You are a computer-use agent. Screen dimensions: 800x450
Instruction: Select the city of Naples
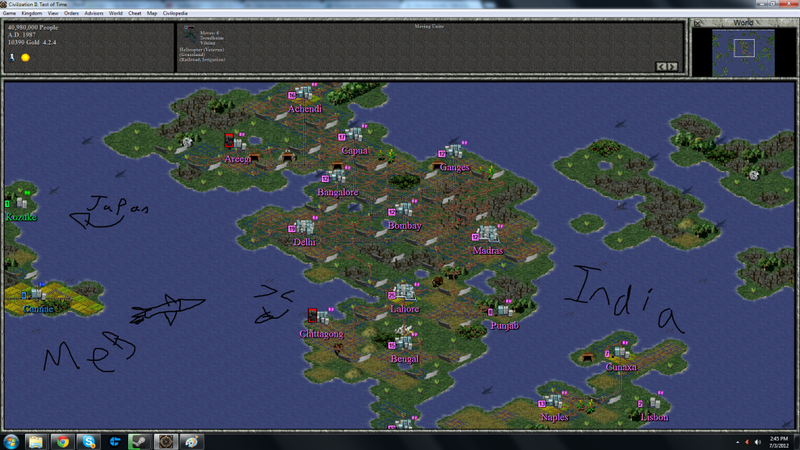(553, 401)
